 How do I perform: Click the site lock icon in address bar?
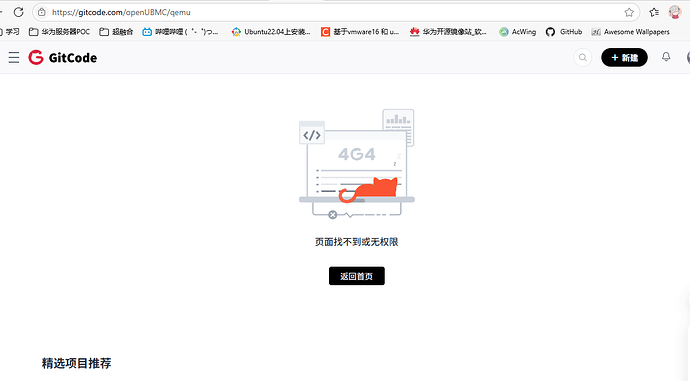coord(41,12)
